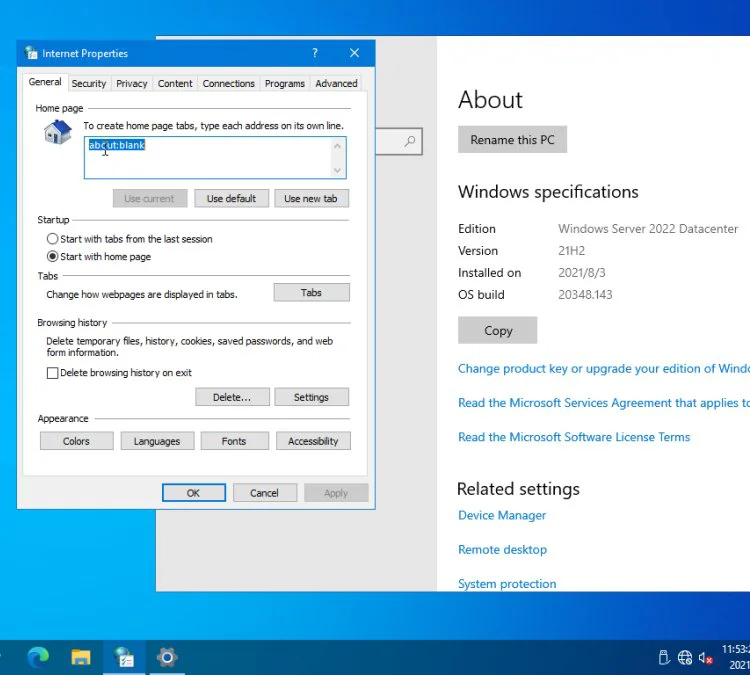
Task: Select Start with home page option
Action: pyautogui.click(x=53, y=257)
